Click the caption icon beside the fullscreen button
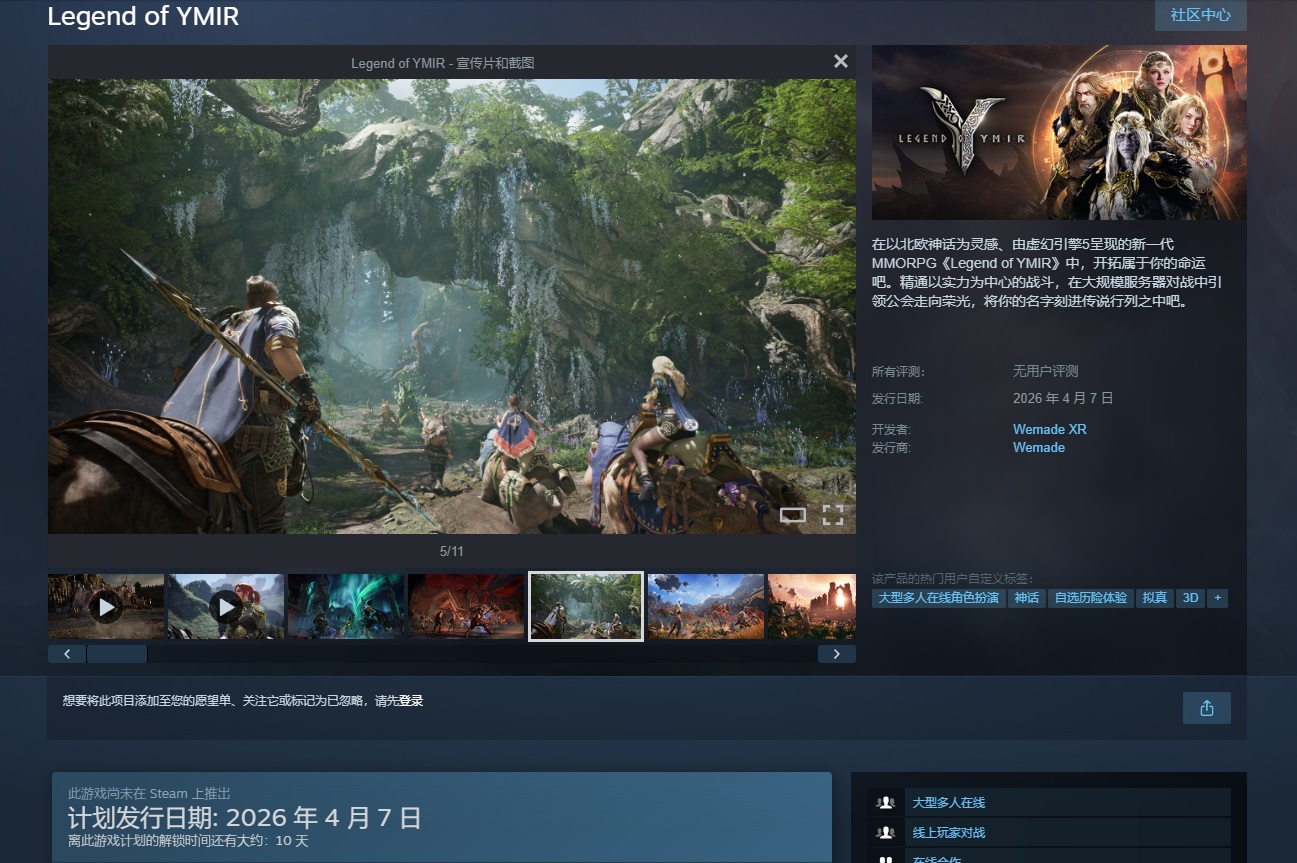Viewport: 1297px width, 863px height. point(793,515)
